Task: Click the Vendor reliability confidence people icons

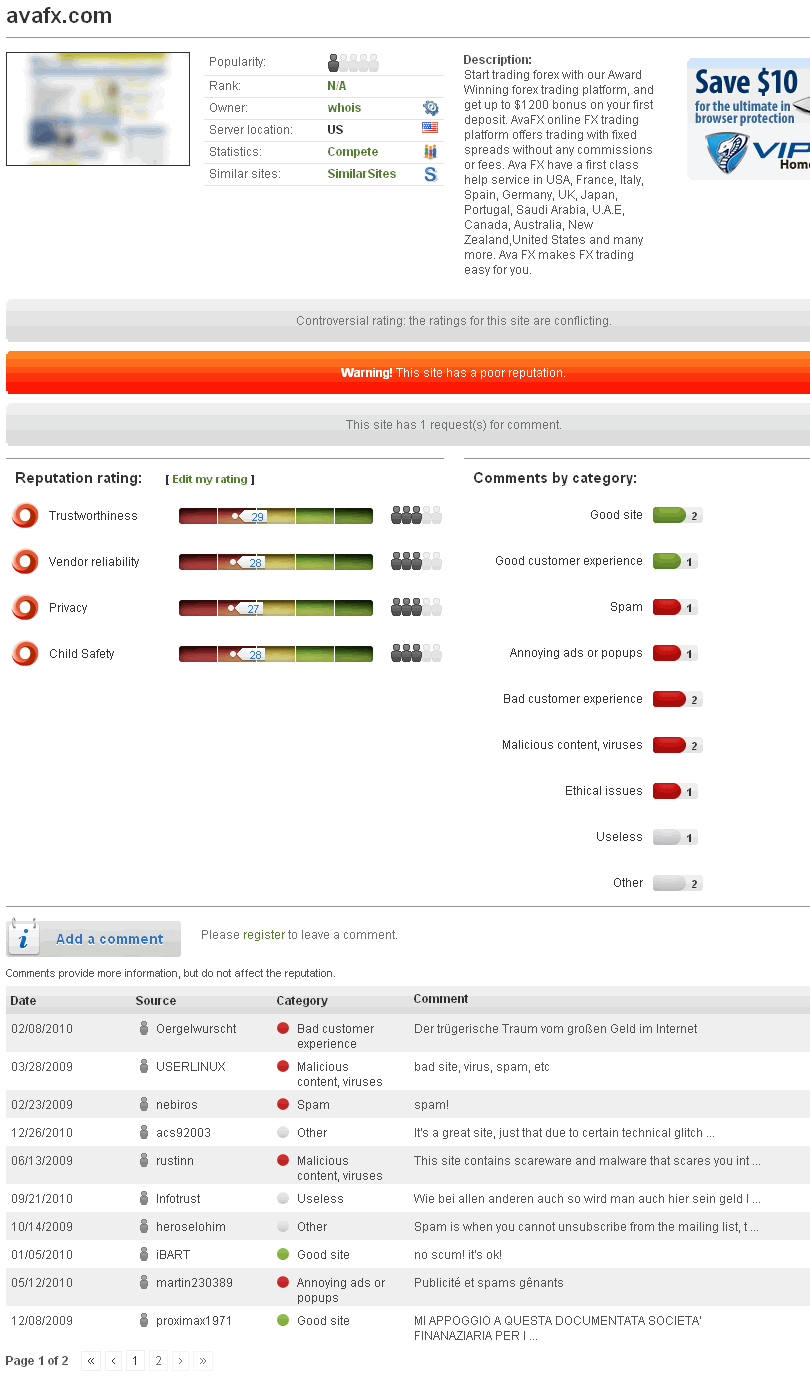Action: [x=416, y=562]
